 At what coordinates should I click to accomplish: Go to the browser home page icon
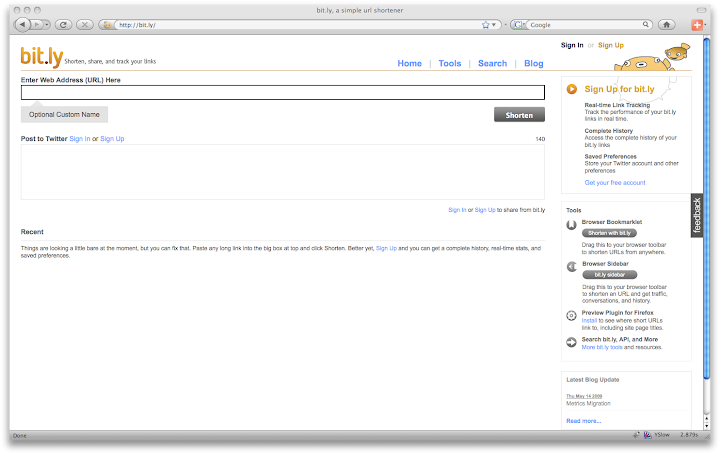coord(667,25)
